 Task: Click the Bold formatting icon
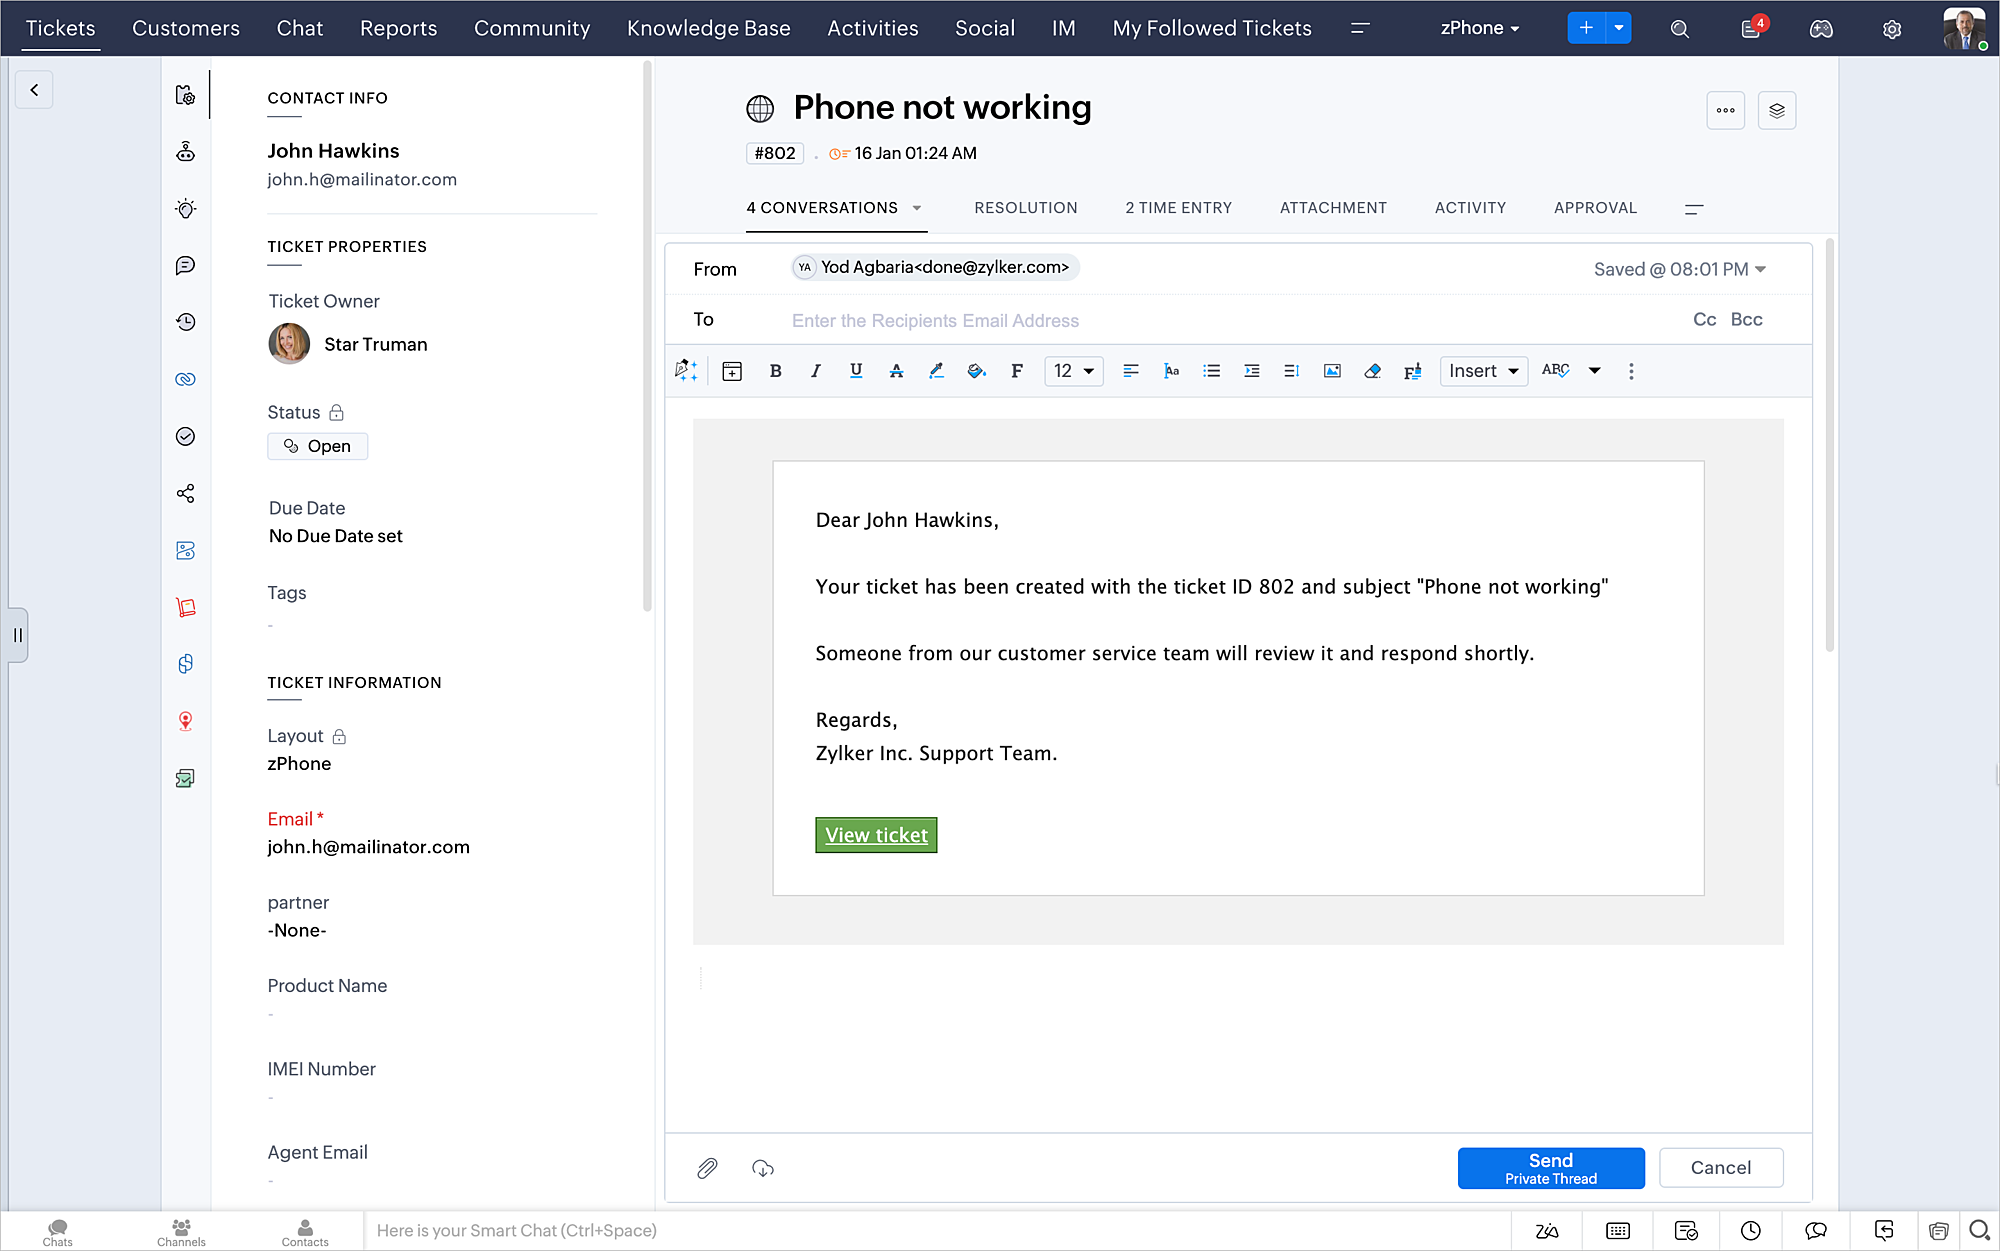click(775, 371)
